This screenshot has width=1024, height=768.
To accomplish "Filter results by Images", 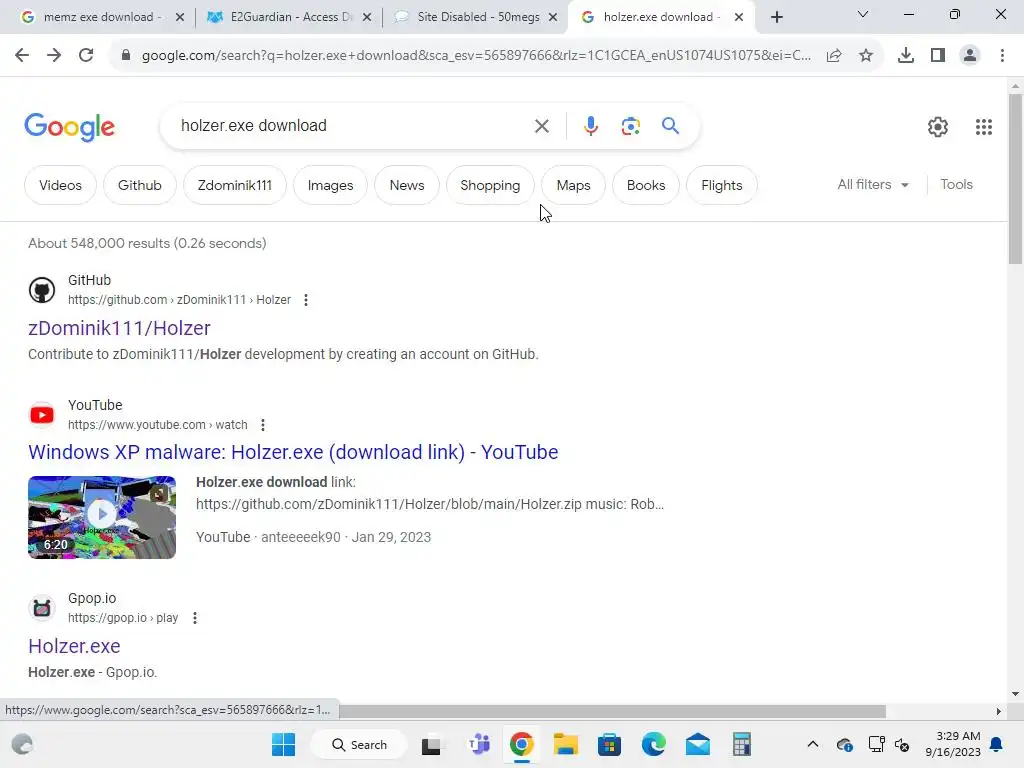I will [x=330, y=185].
